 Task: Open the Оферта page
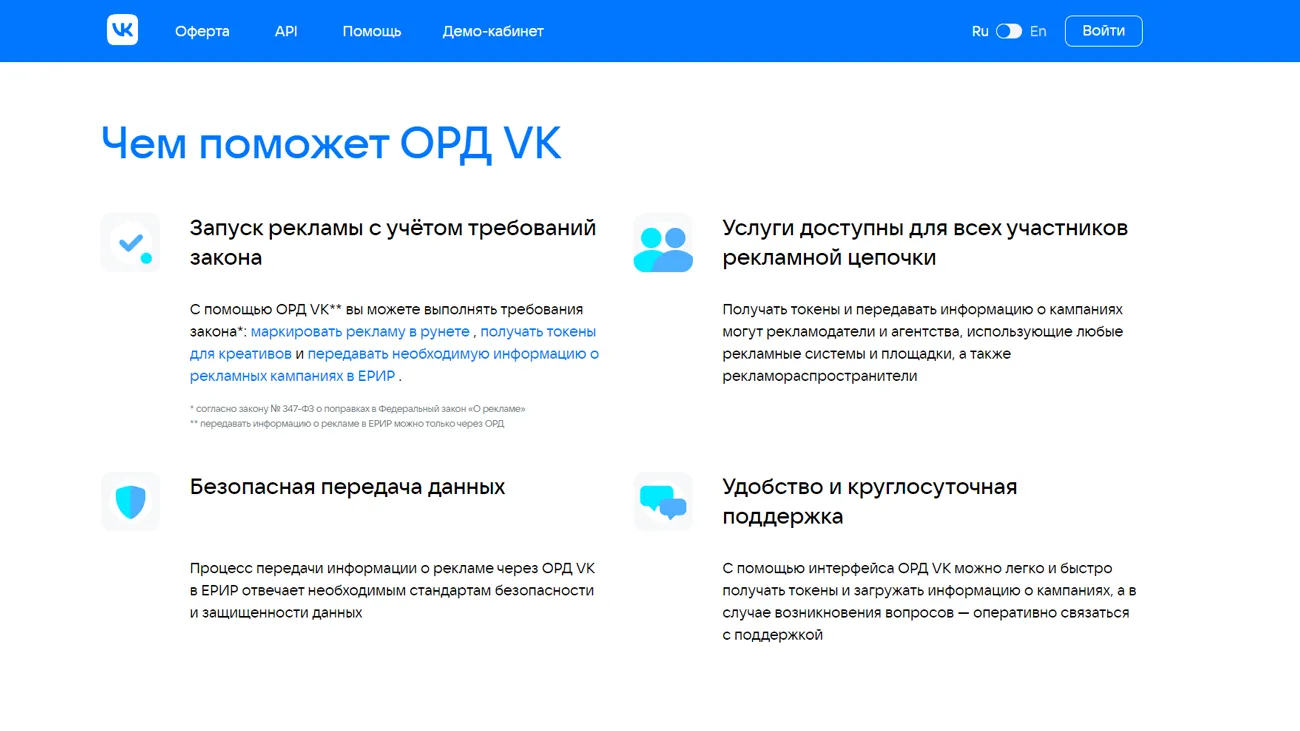(202, 31)
